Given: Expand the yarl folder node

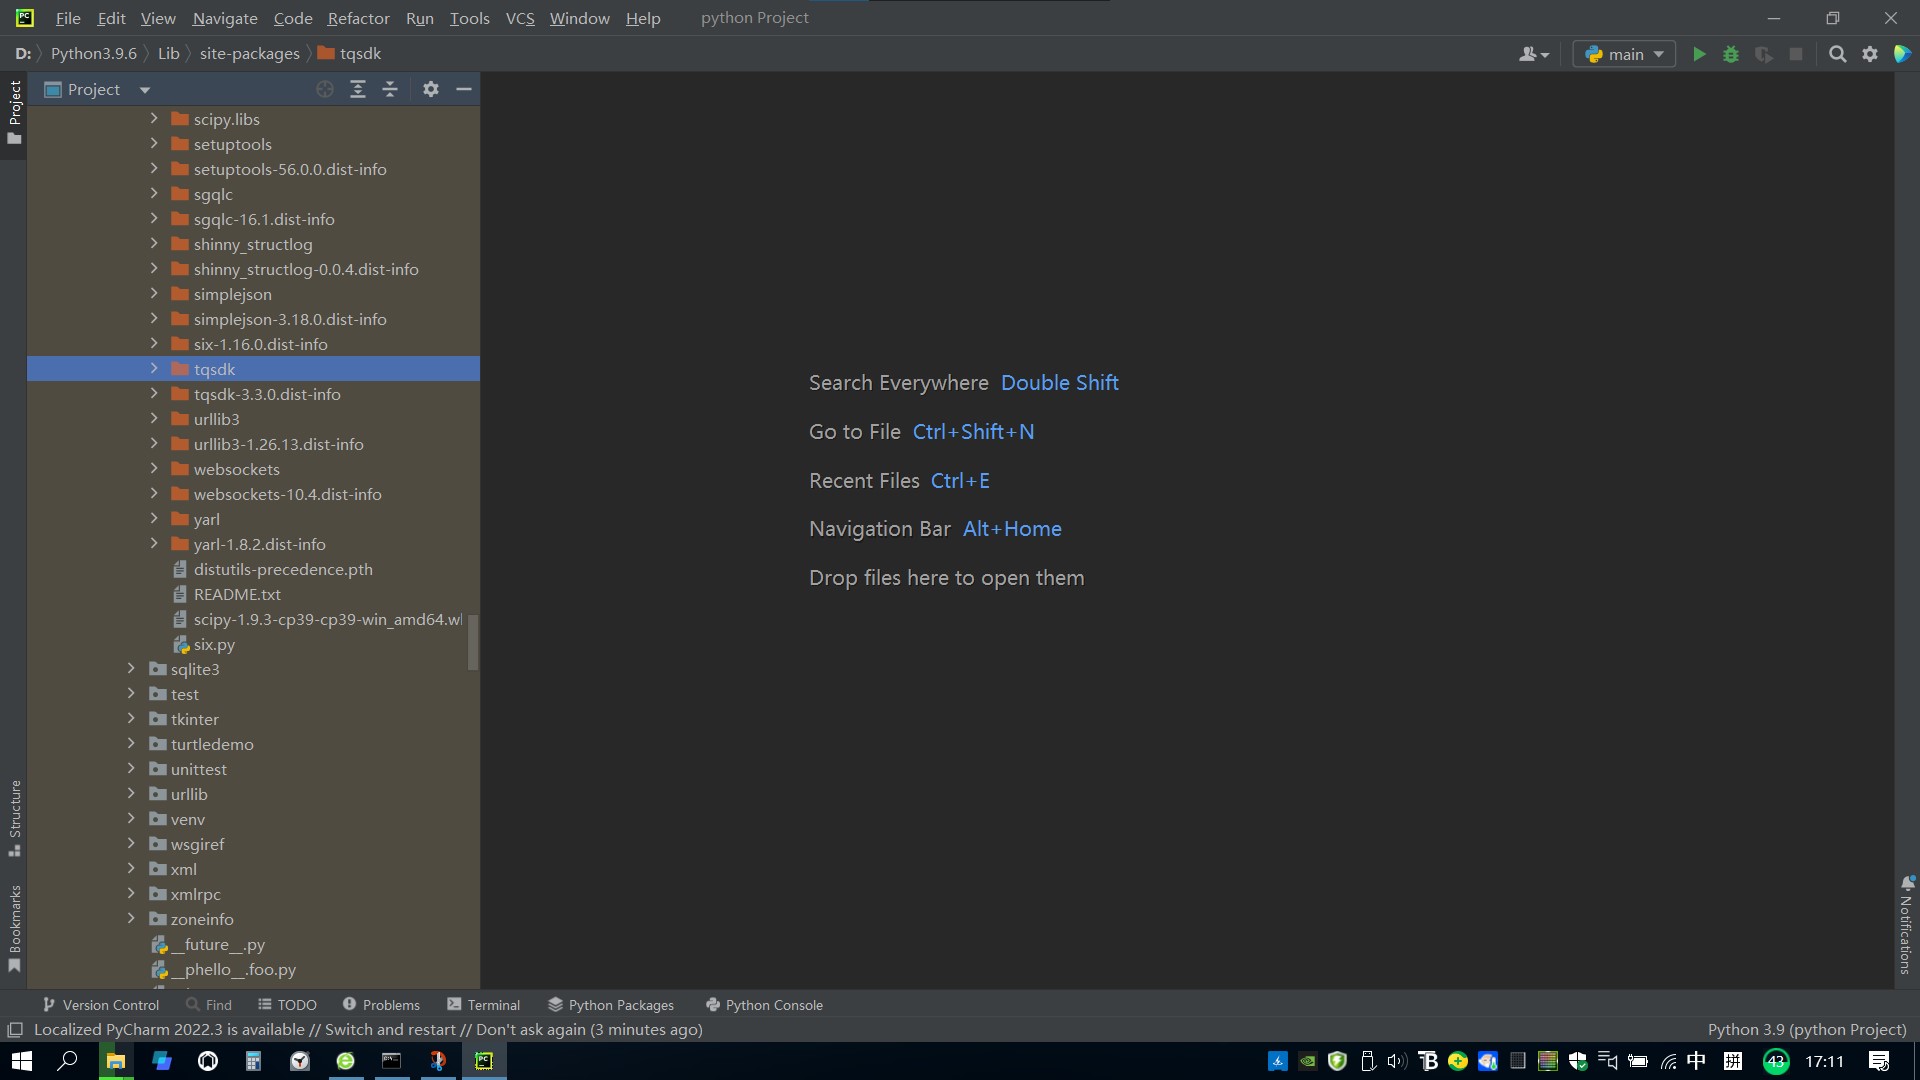Looking at the screenshot, I should coord(154,519).
